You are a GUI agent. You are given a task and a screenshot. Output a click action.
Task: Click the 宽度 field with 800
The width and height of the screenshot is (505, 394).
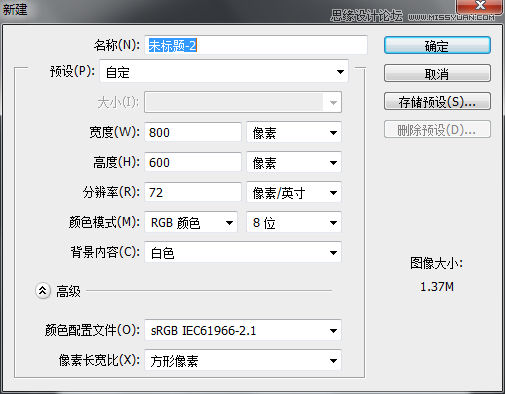click(193, 132)
